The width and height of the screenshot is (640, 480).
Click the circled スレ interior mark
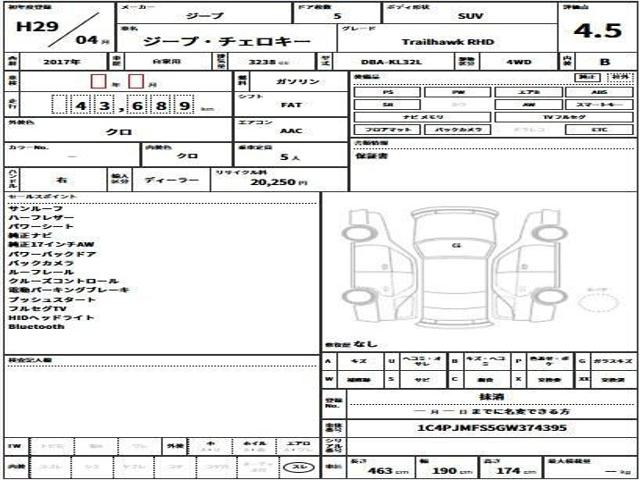[x=298, y=468]
